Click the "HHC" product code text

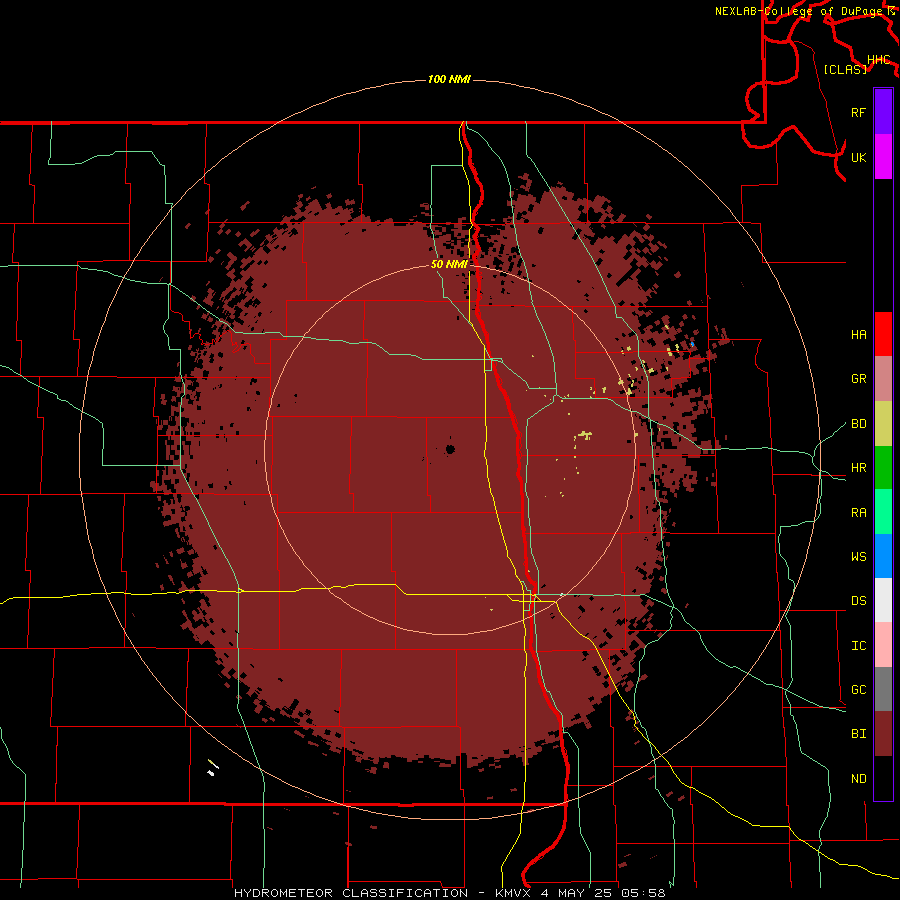tap(879, 60)
